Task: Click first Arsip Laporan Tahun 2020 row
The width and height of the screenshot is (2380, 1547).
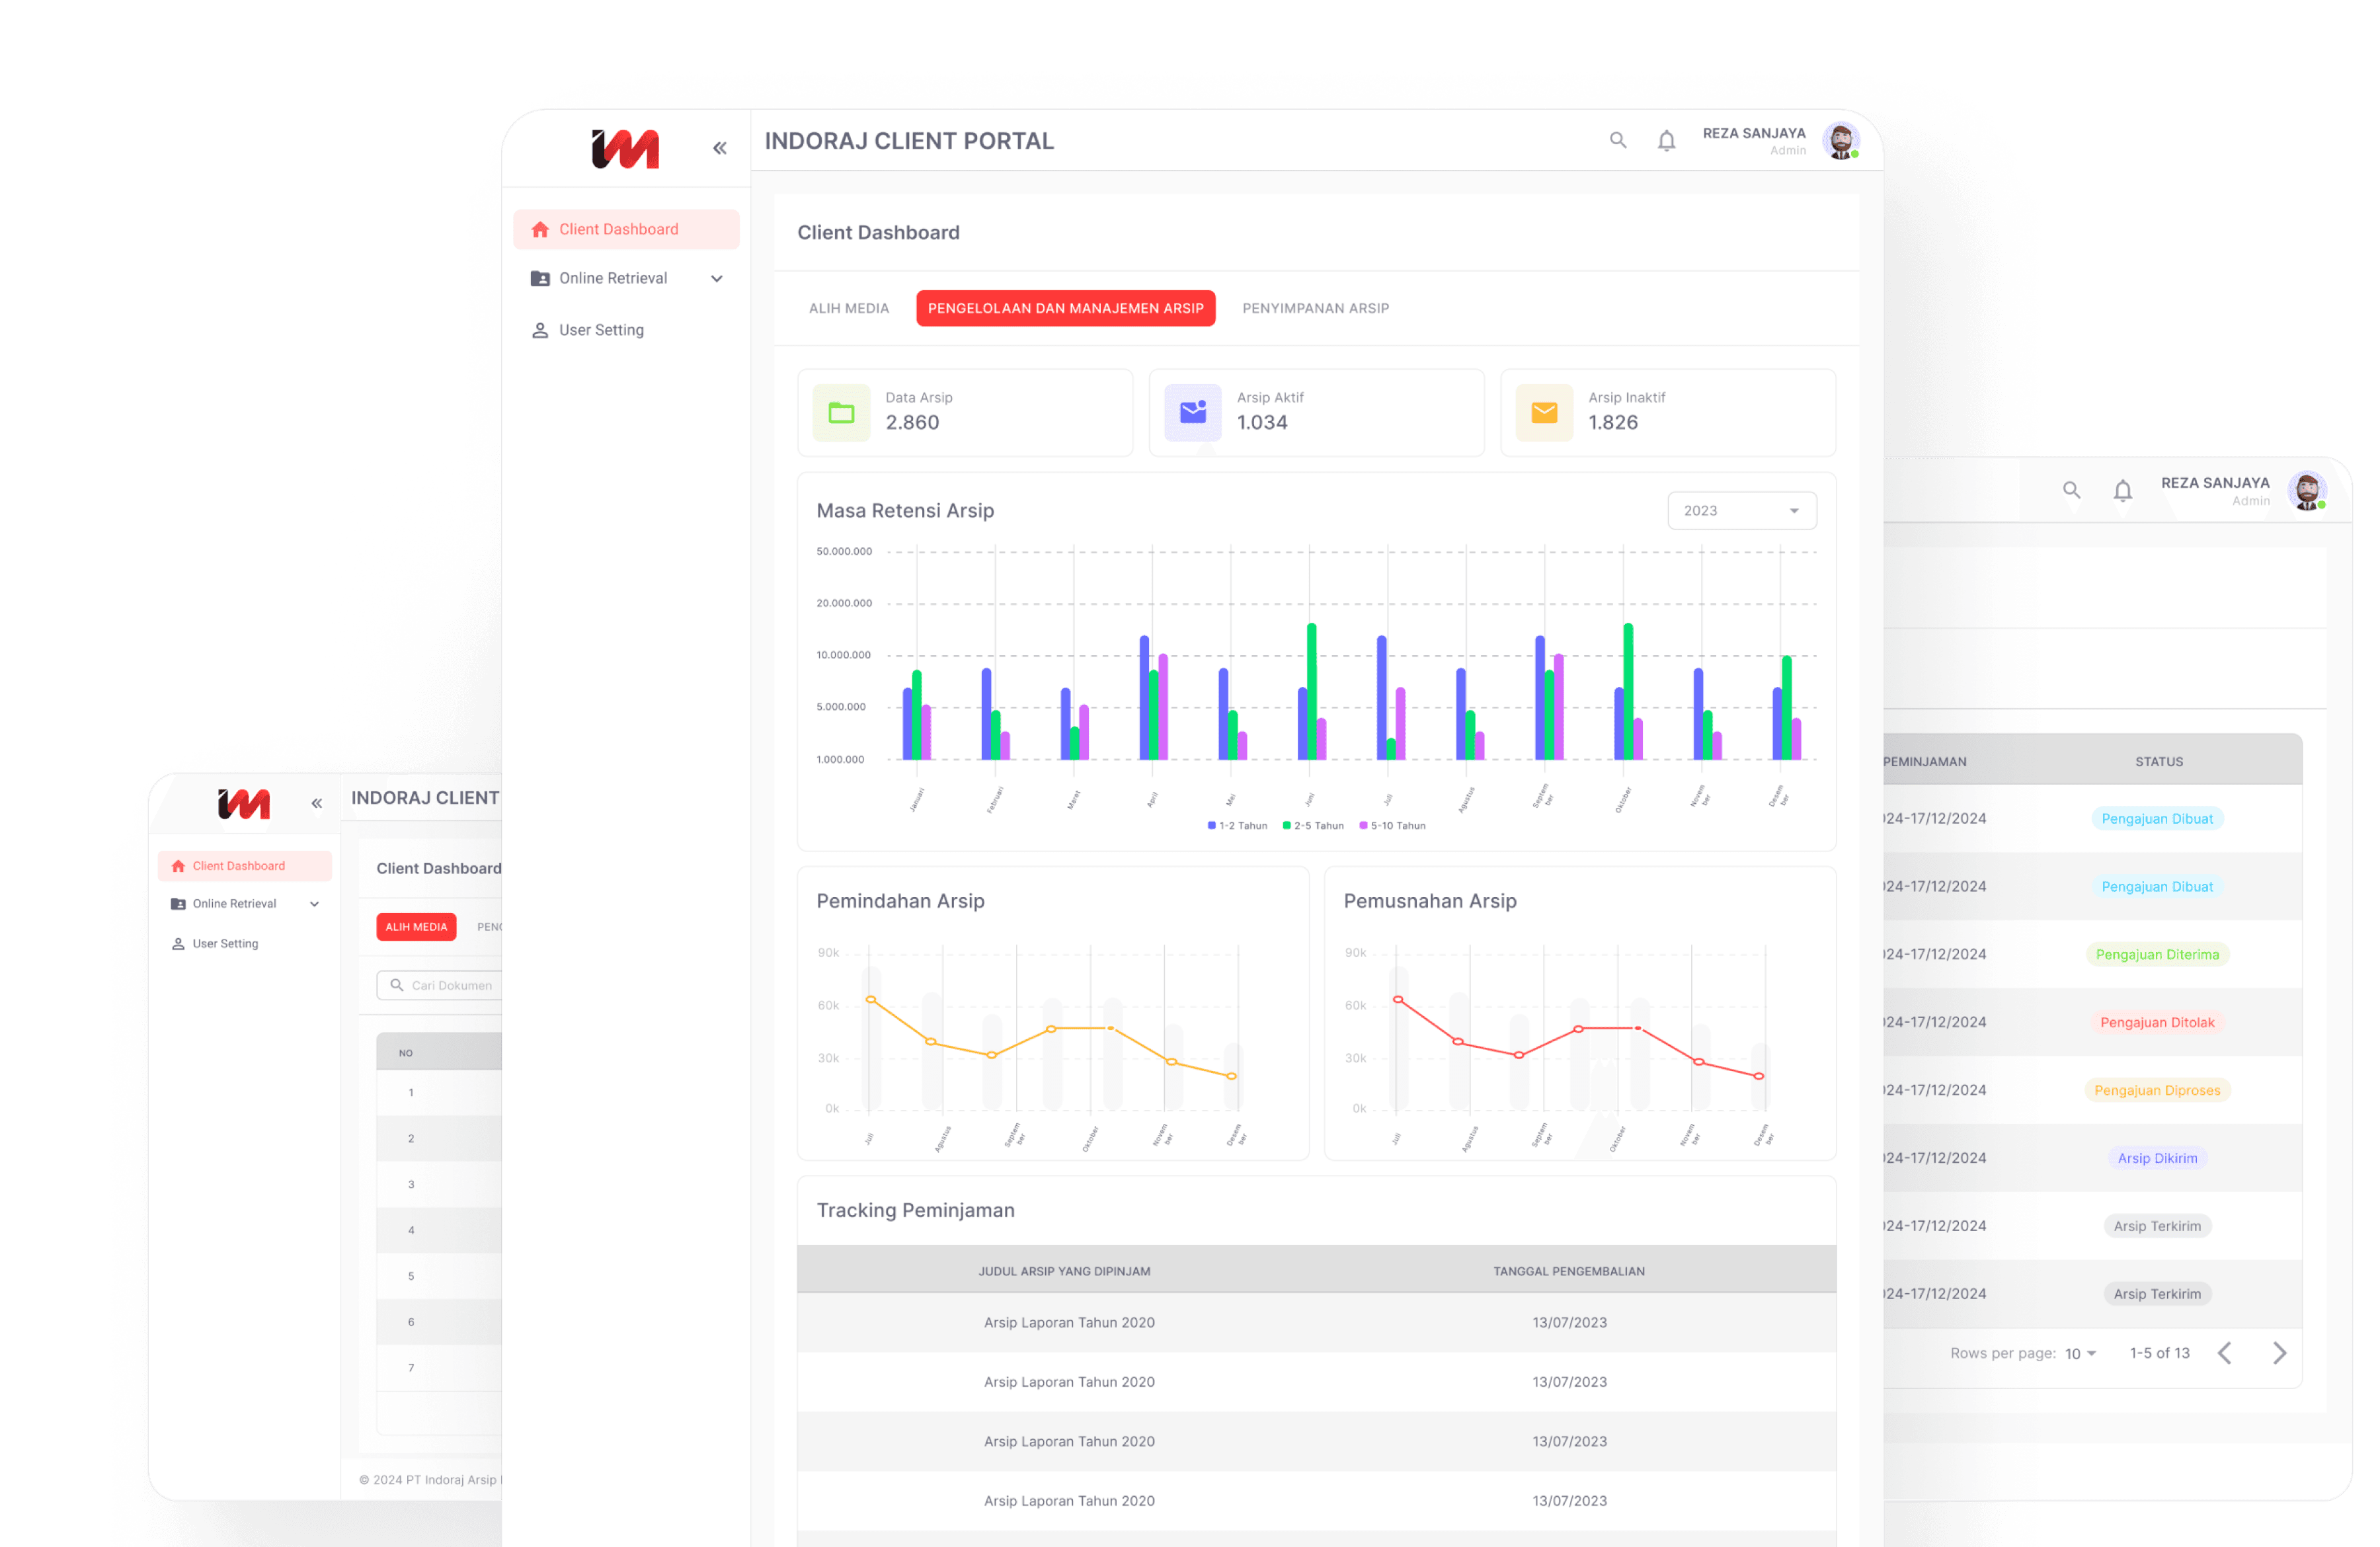Action: [x=1315, y=1323]
